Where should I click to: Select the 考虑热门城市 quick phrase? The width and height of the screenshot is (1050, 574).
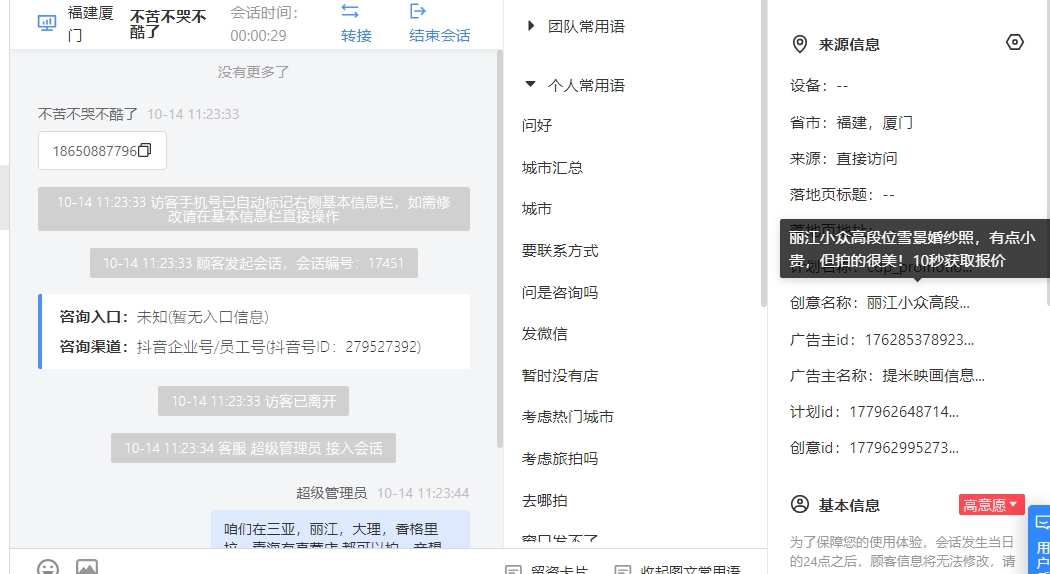568,417
